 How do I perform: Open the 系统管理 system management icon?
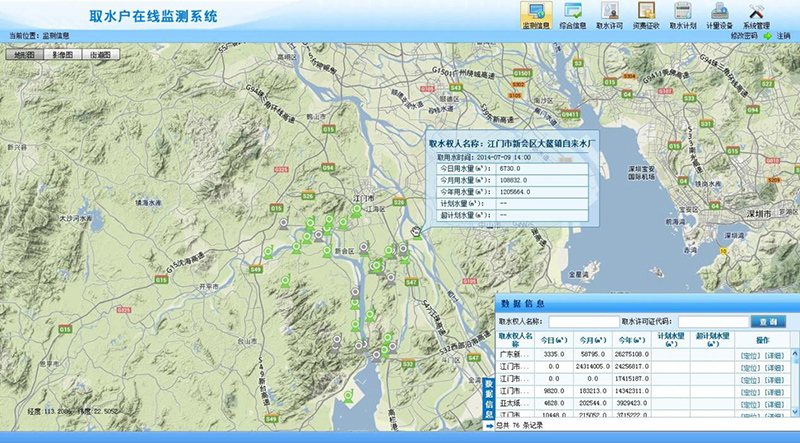(x=757, y=14)
